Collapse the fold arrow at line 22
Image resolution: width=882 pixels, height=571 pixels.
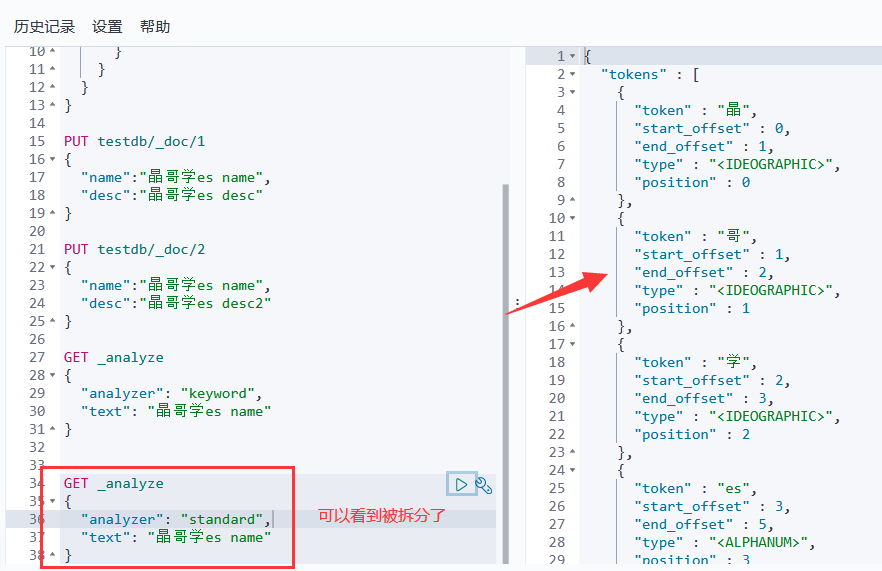(x=53, y=268)
